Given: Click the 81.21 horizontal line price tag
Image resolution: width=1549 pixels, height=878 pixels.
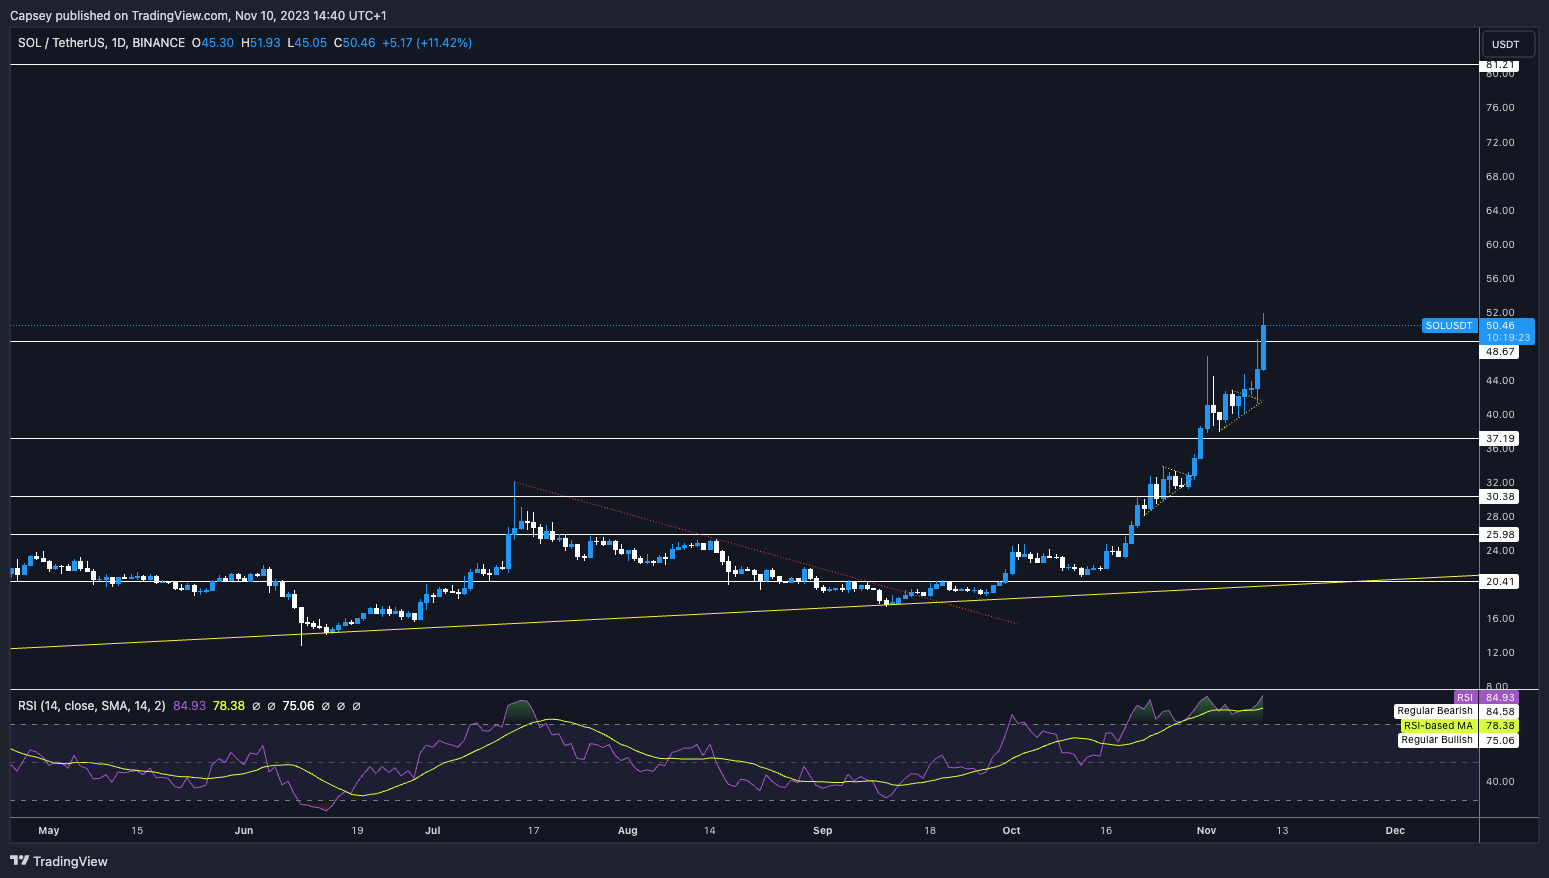Looking at the screenshot, I should click(1500, 65).
